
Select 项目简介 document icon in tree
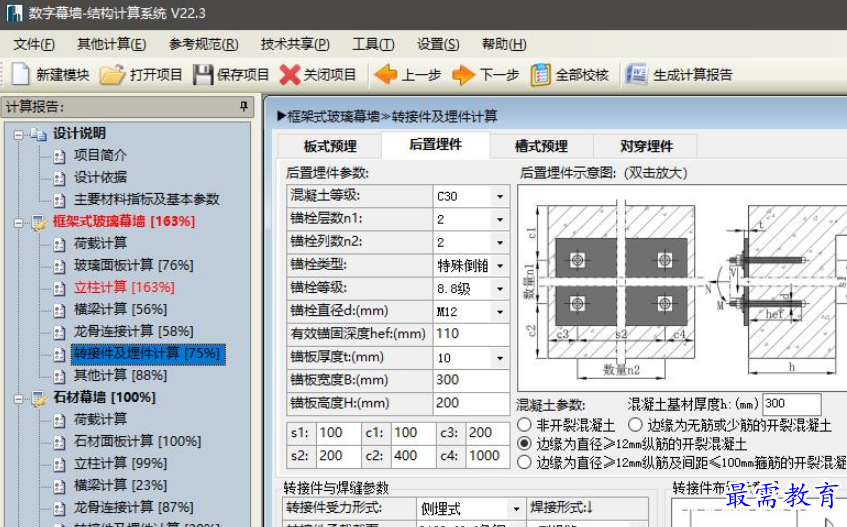59,157
